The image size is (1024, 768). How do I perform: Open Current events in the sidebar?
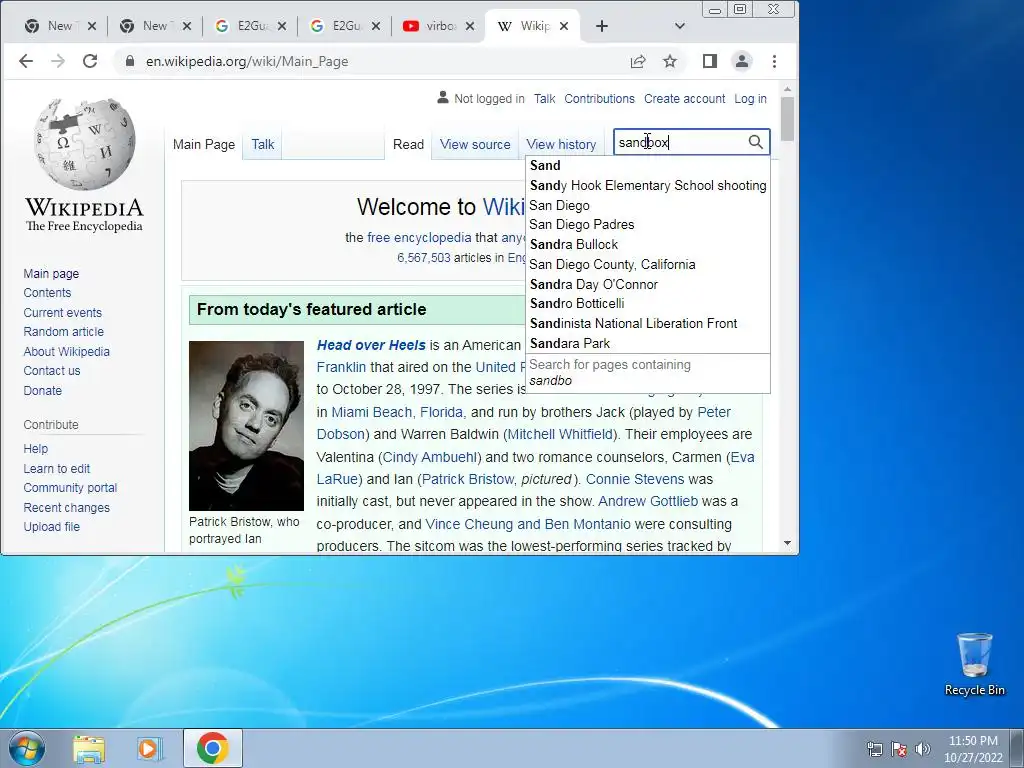click(x=63, y=312)
